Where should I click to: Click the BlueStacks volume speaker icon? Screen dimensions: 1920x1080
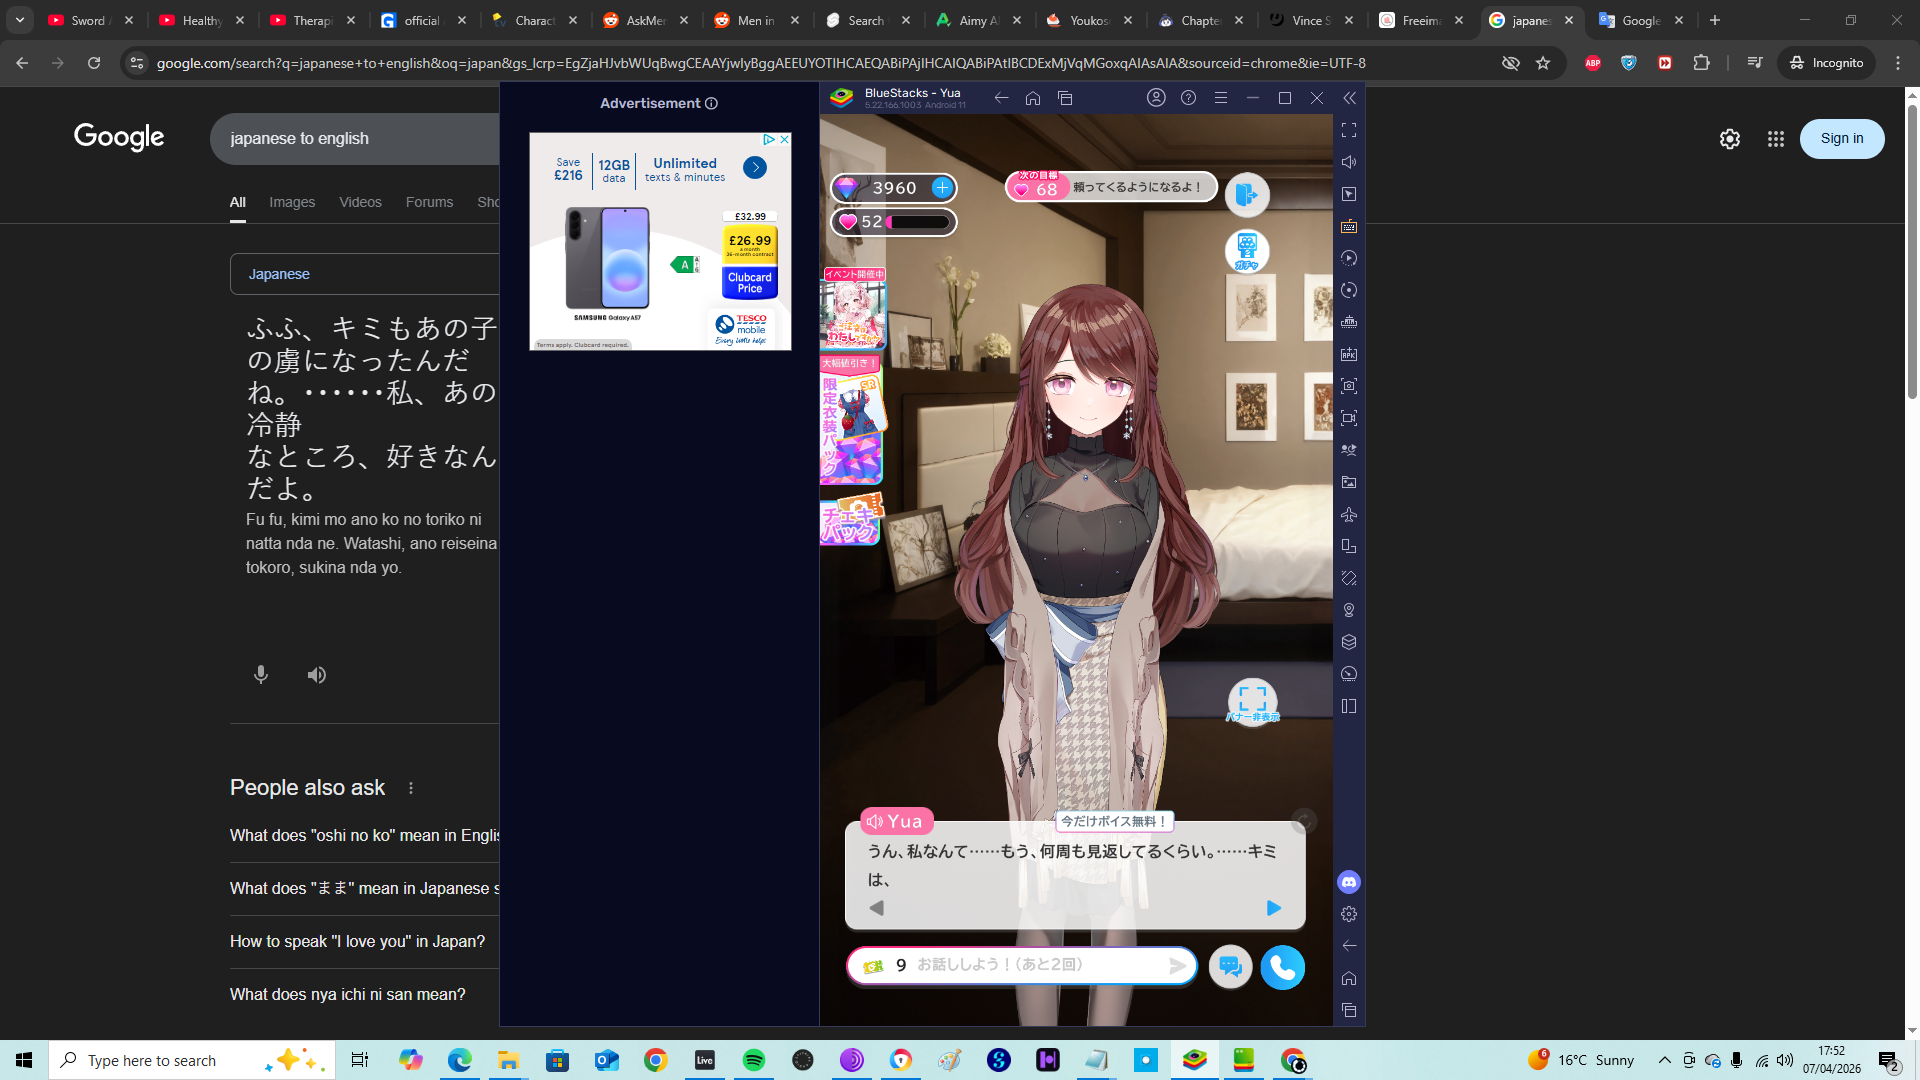tap(1349, 162)
